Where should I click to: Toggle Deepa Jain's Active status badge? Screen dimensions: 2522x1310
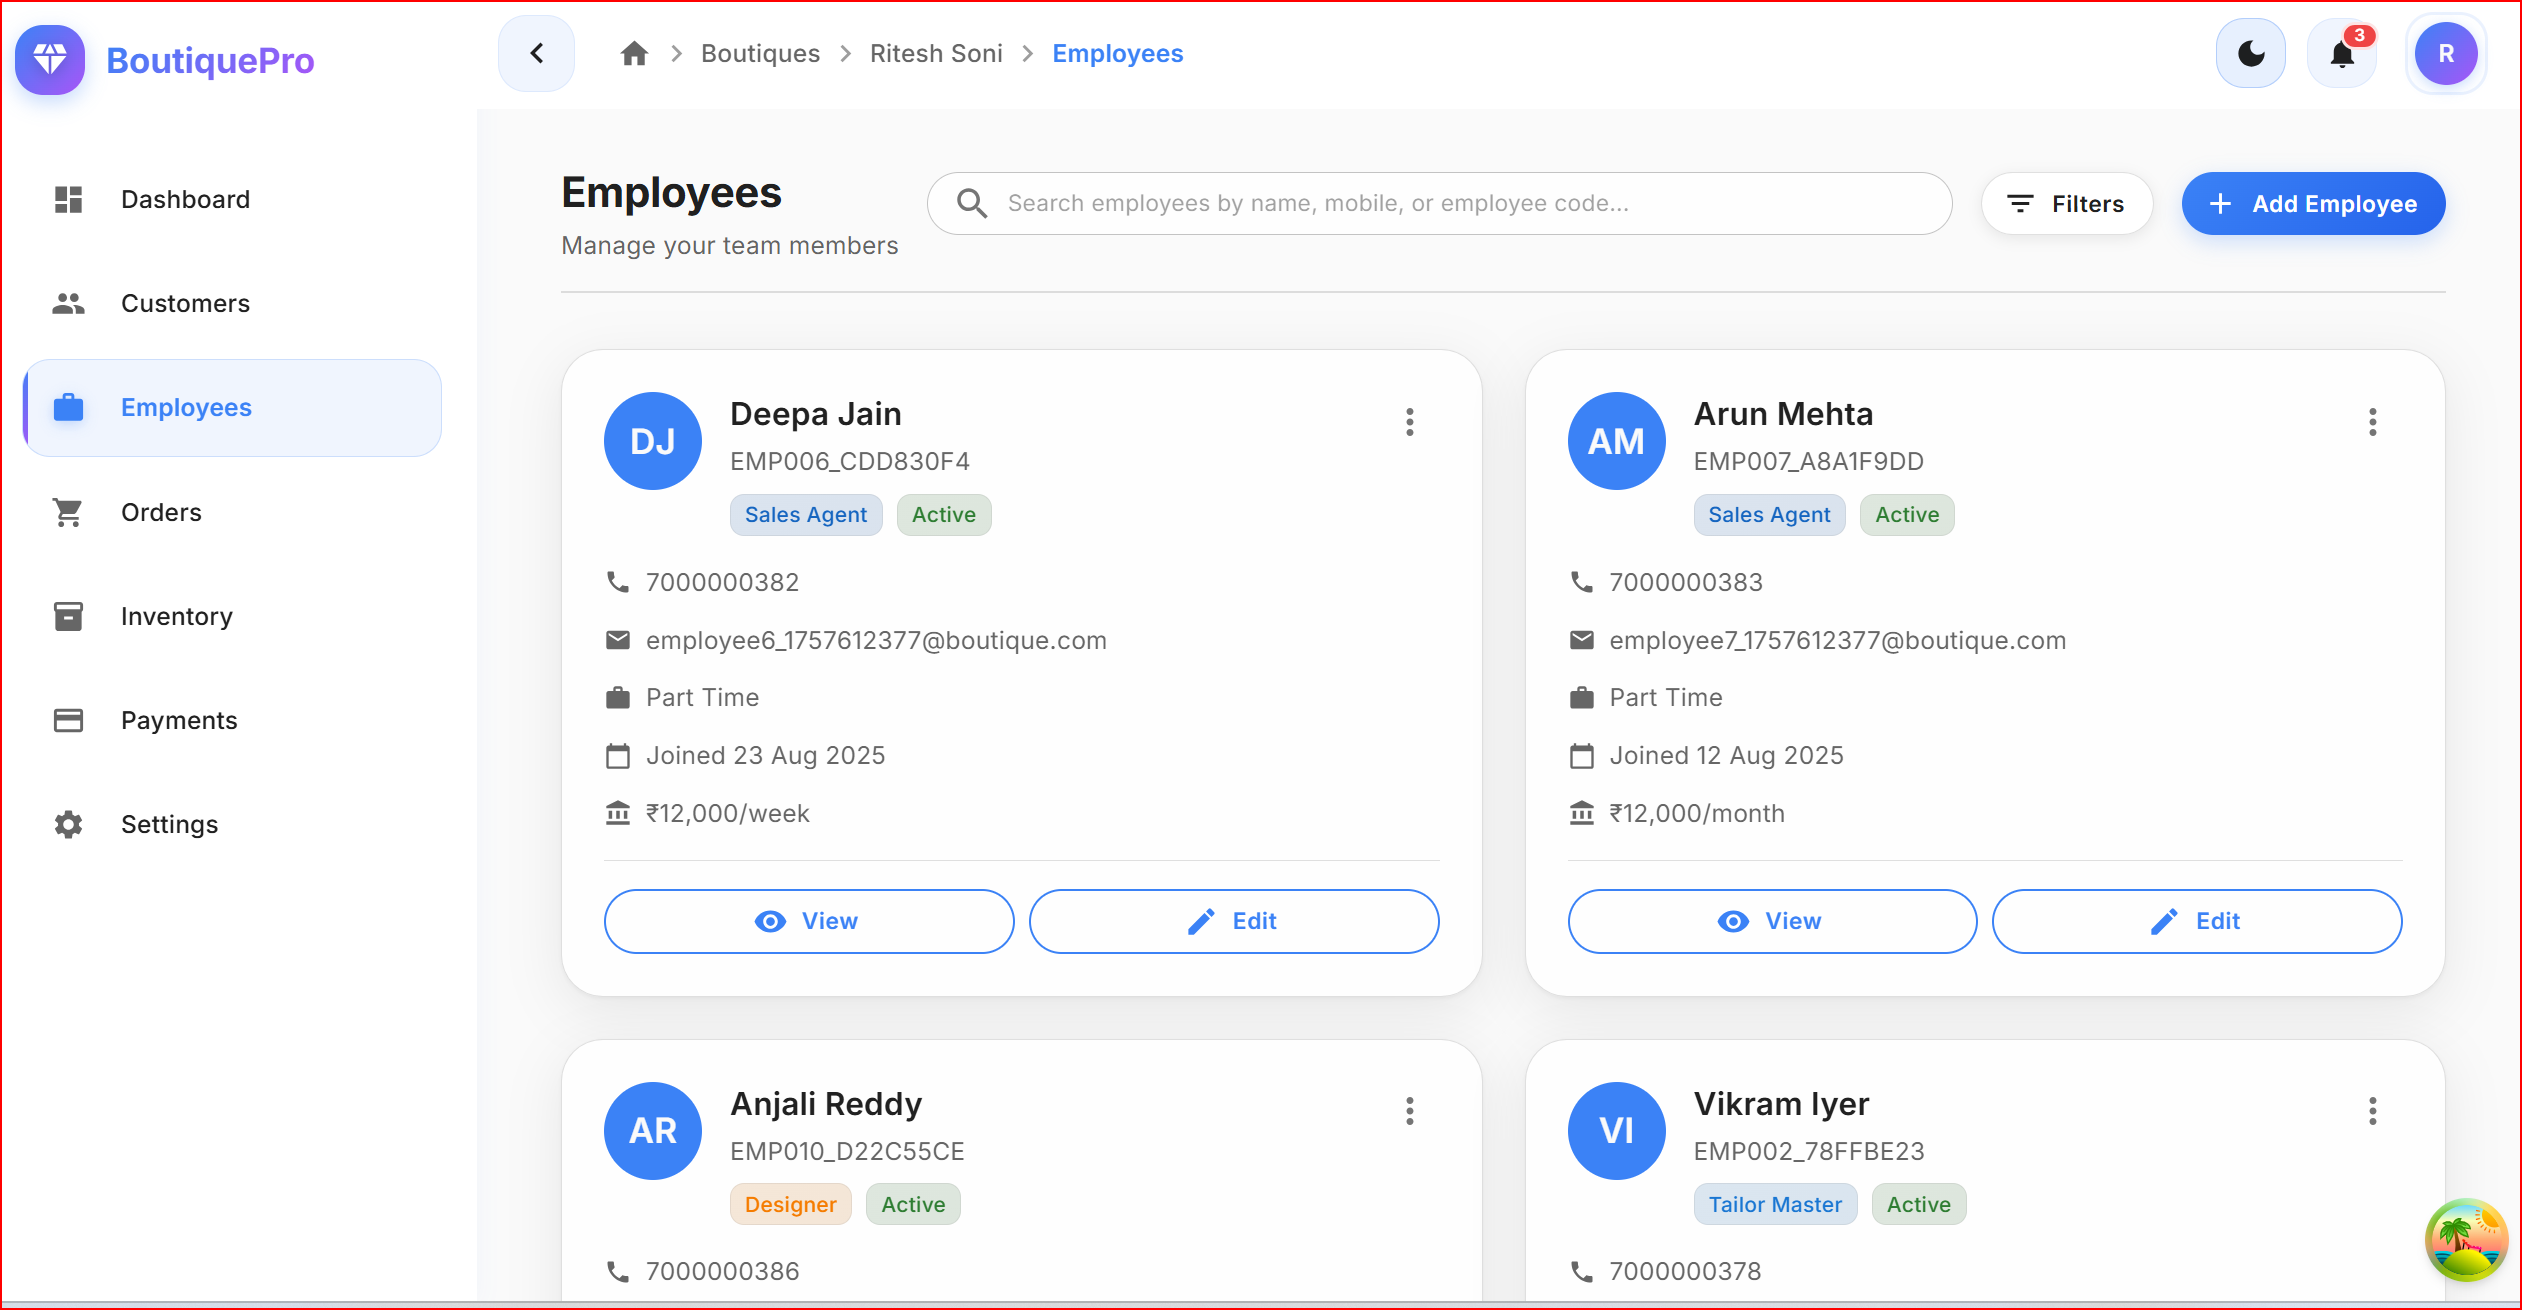[943, 514]
